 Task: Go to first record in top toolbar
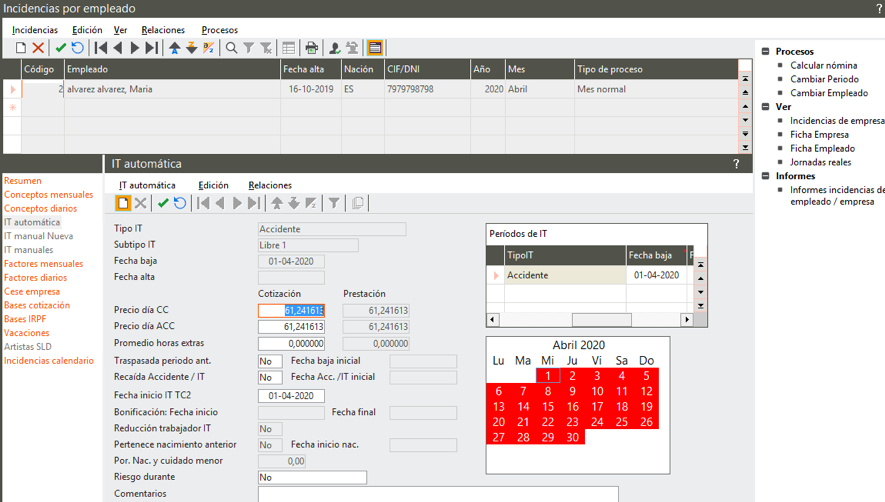tap(101, 48)
